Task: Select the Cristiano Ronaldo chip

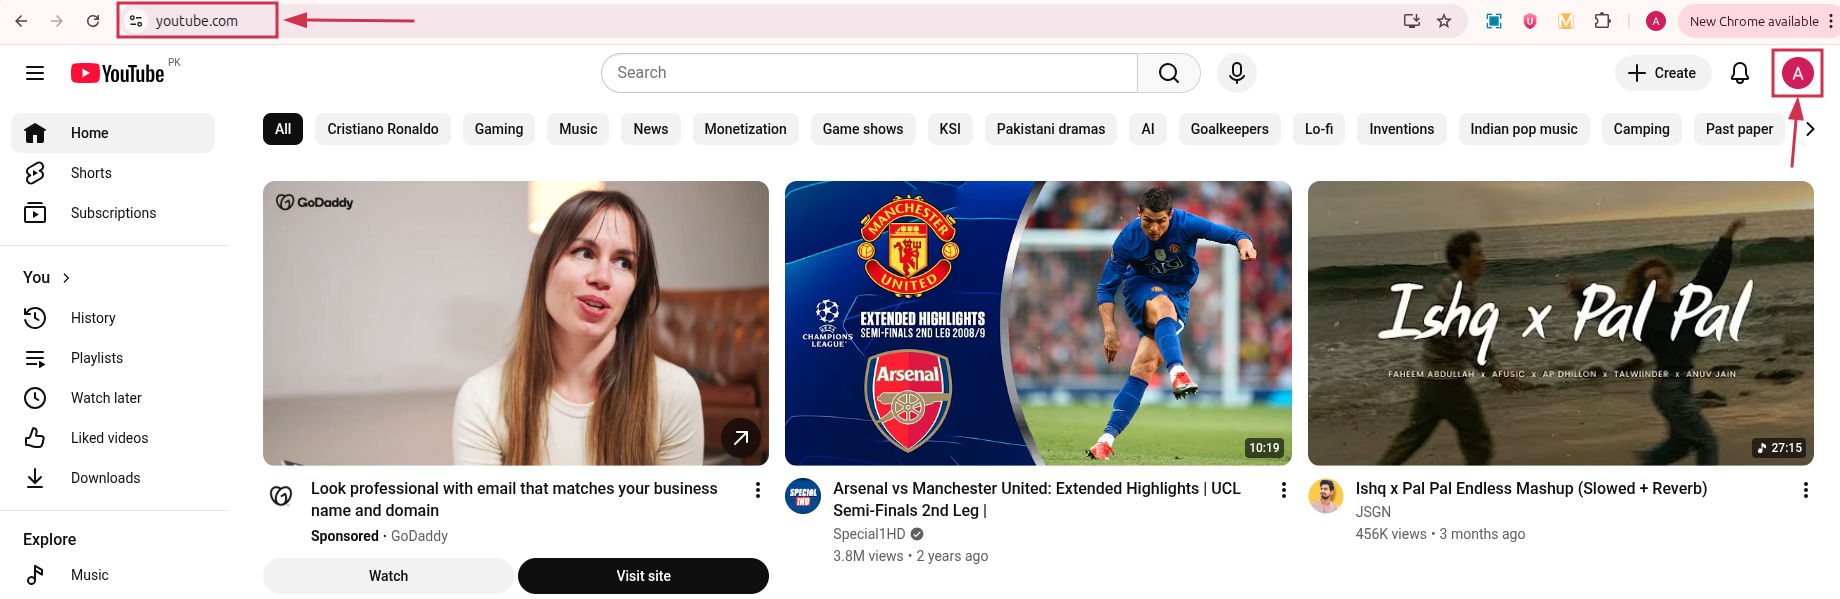Action: point(383,129)
